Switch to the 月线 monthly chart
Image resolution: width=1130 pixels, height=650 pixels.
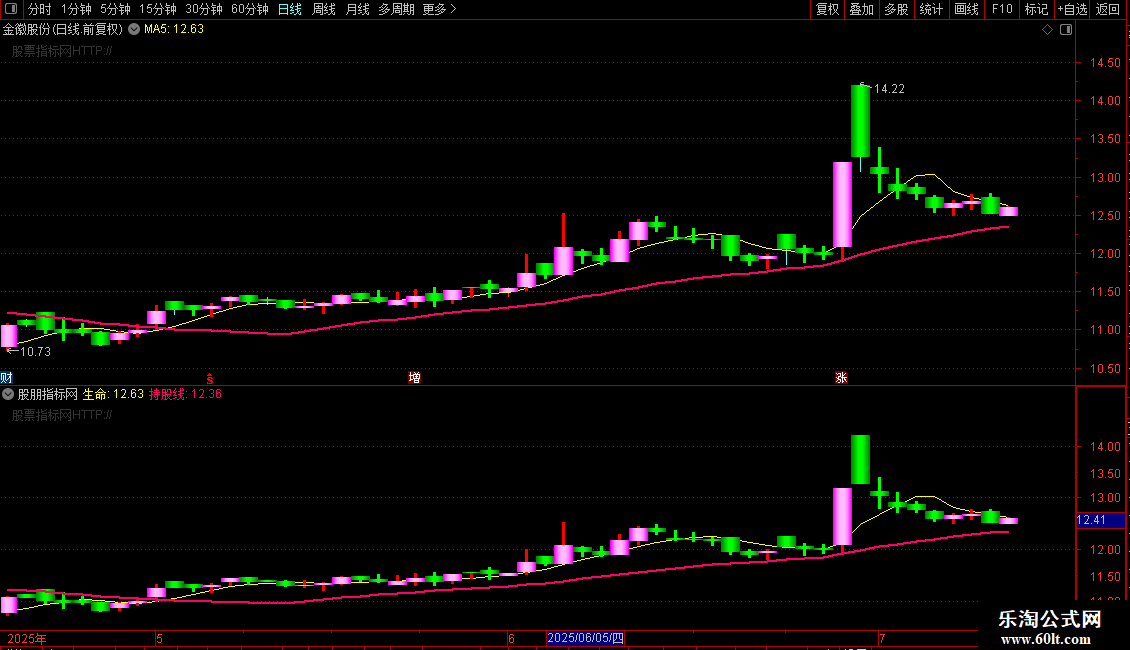pyautogui.click(x=357, y=9)
